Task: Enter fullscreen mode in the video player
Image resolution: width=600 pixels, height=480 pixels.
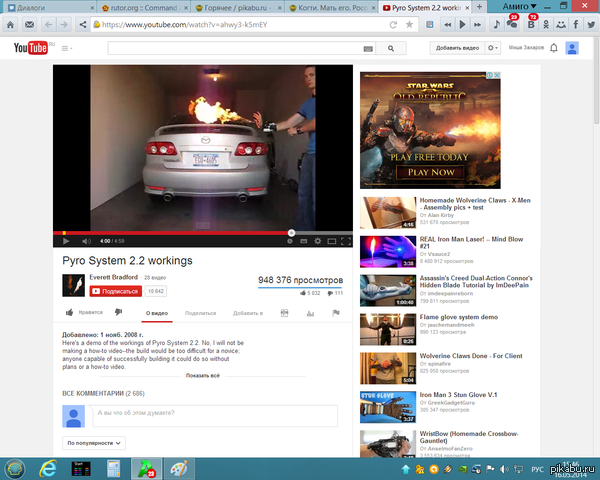Action: click(x=345, y=241)
